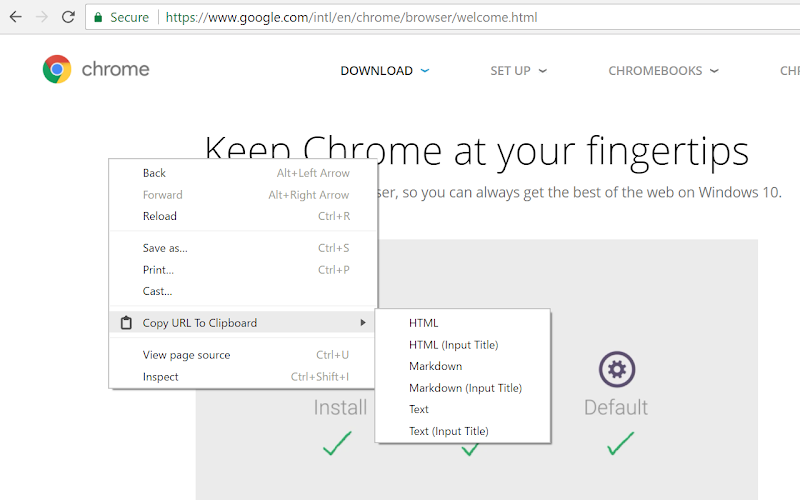Choose Back in the context menu

pyautogui.click(x=243, y=173)
